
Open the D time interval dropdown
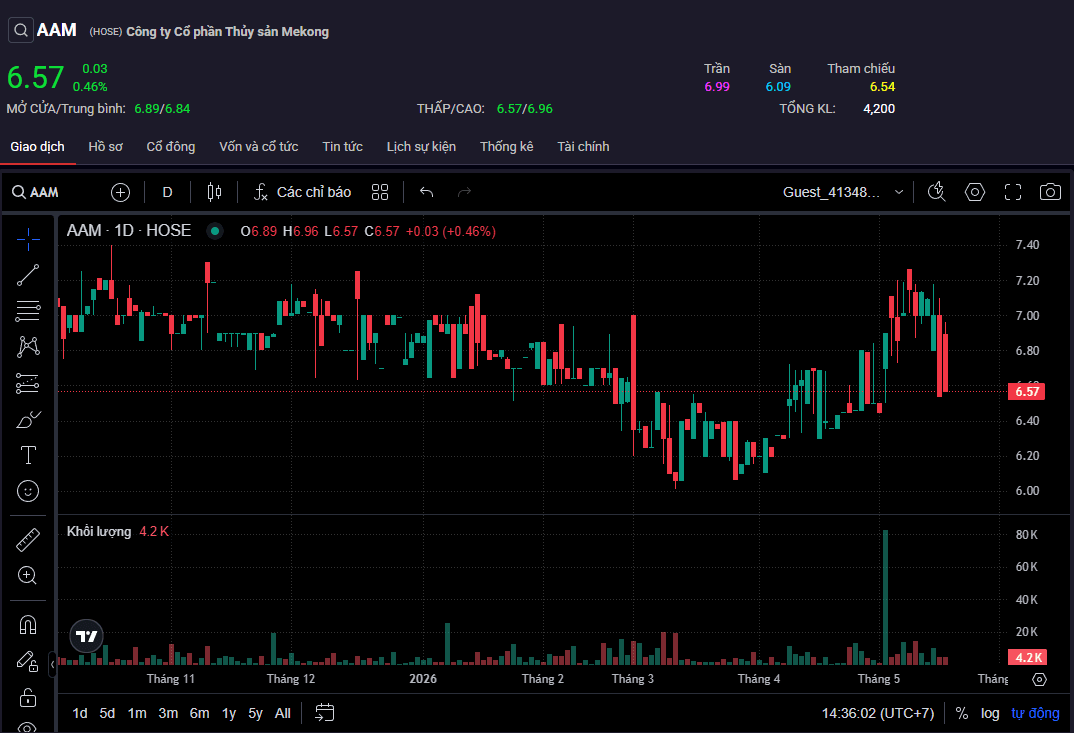point(167,192)
